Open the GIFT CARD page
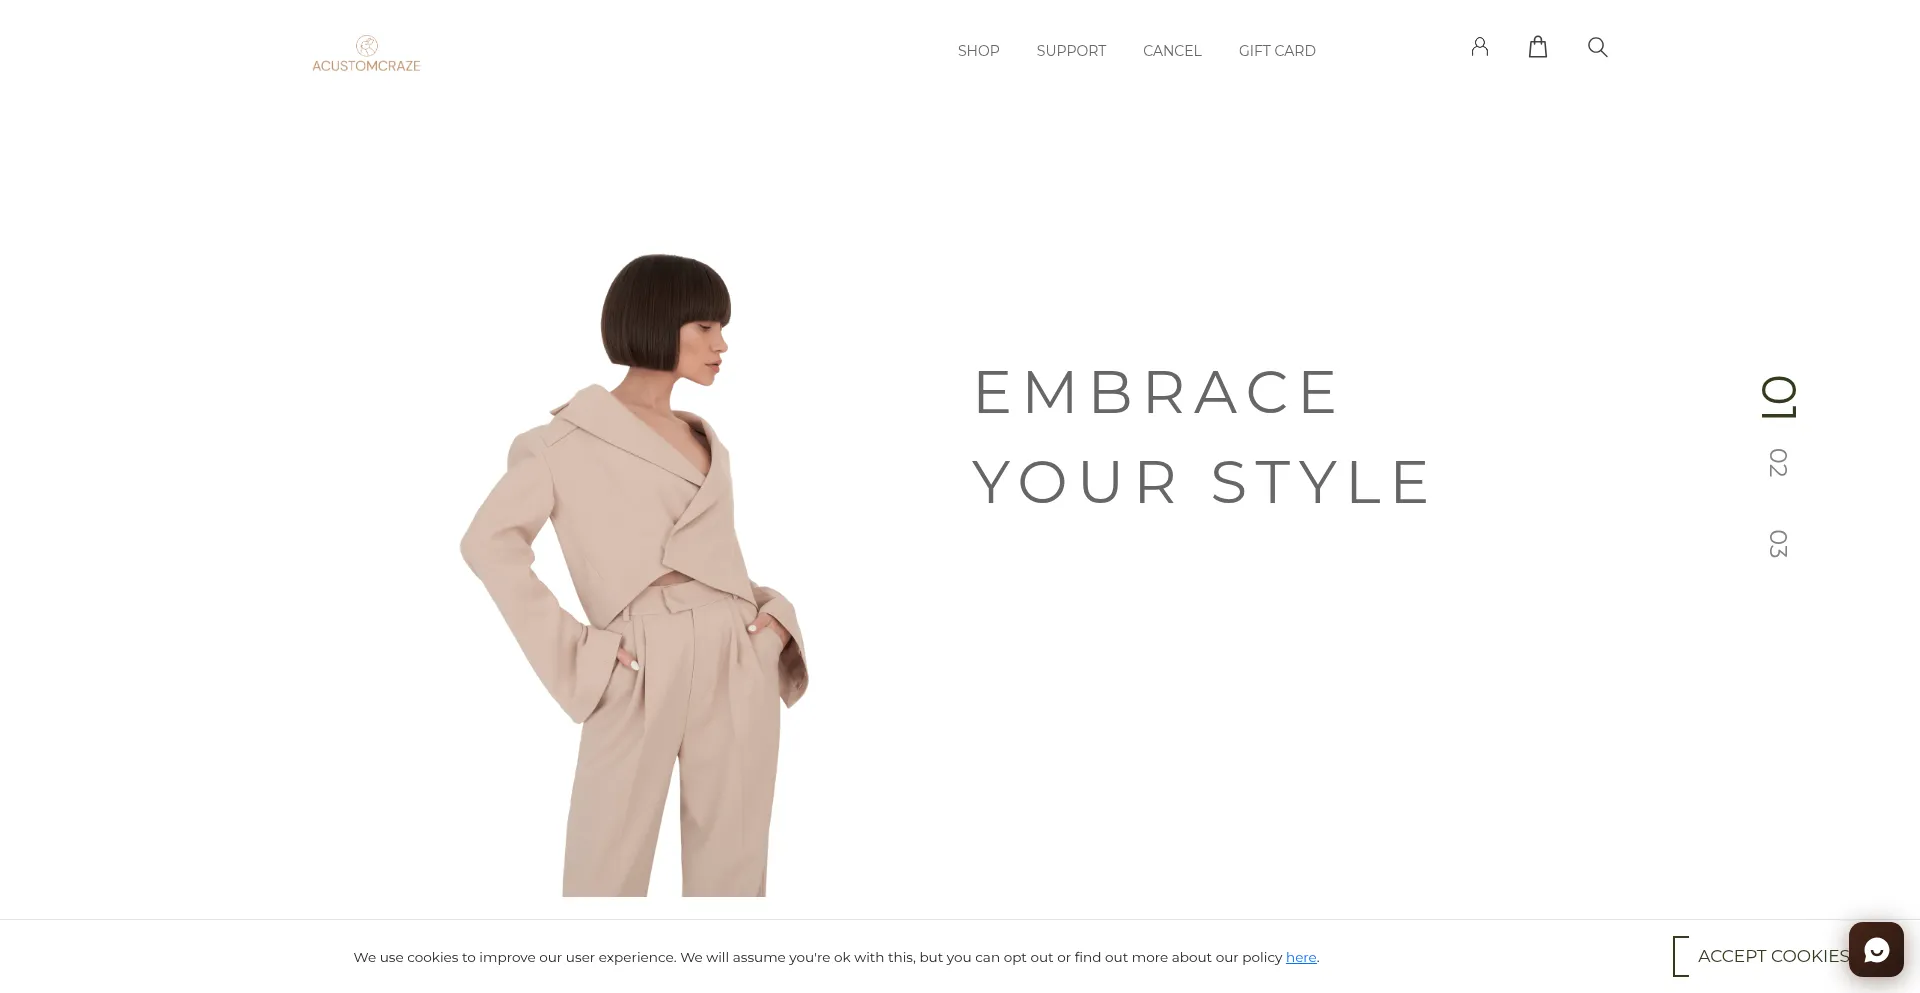Viewport: 1920px width, 993px height. click(x=1277, y=51)
